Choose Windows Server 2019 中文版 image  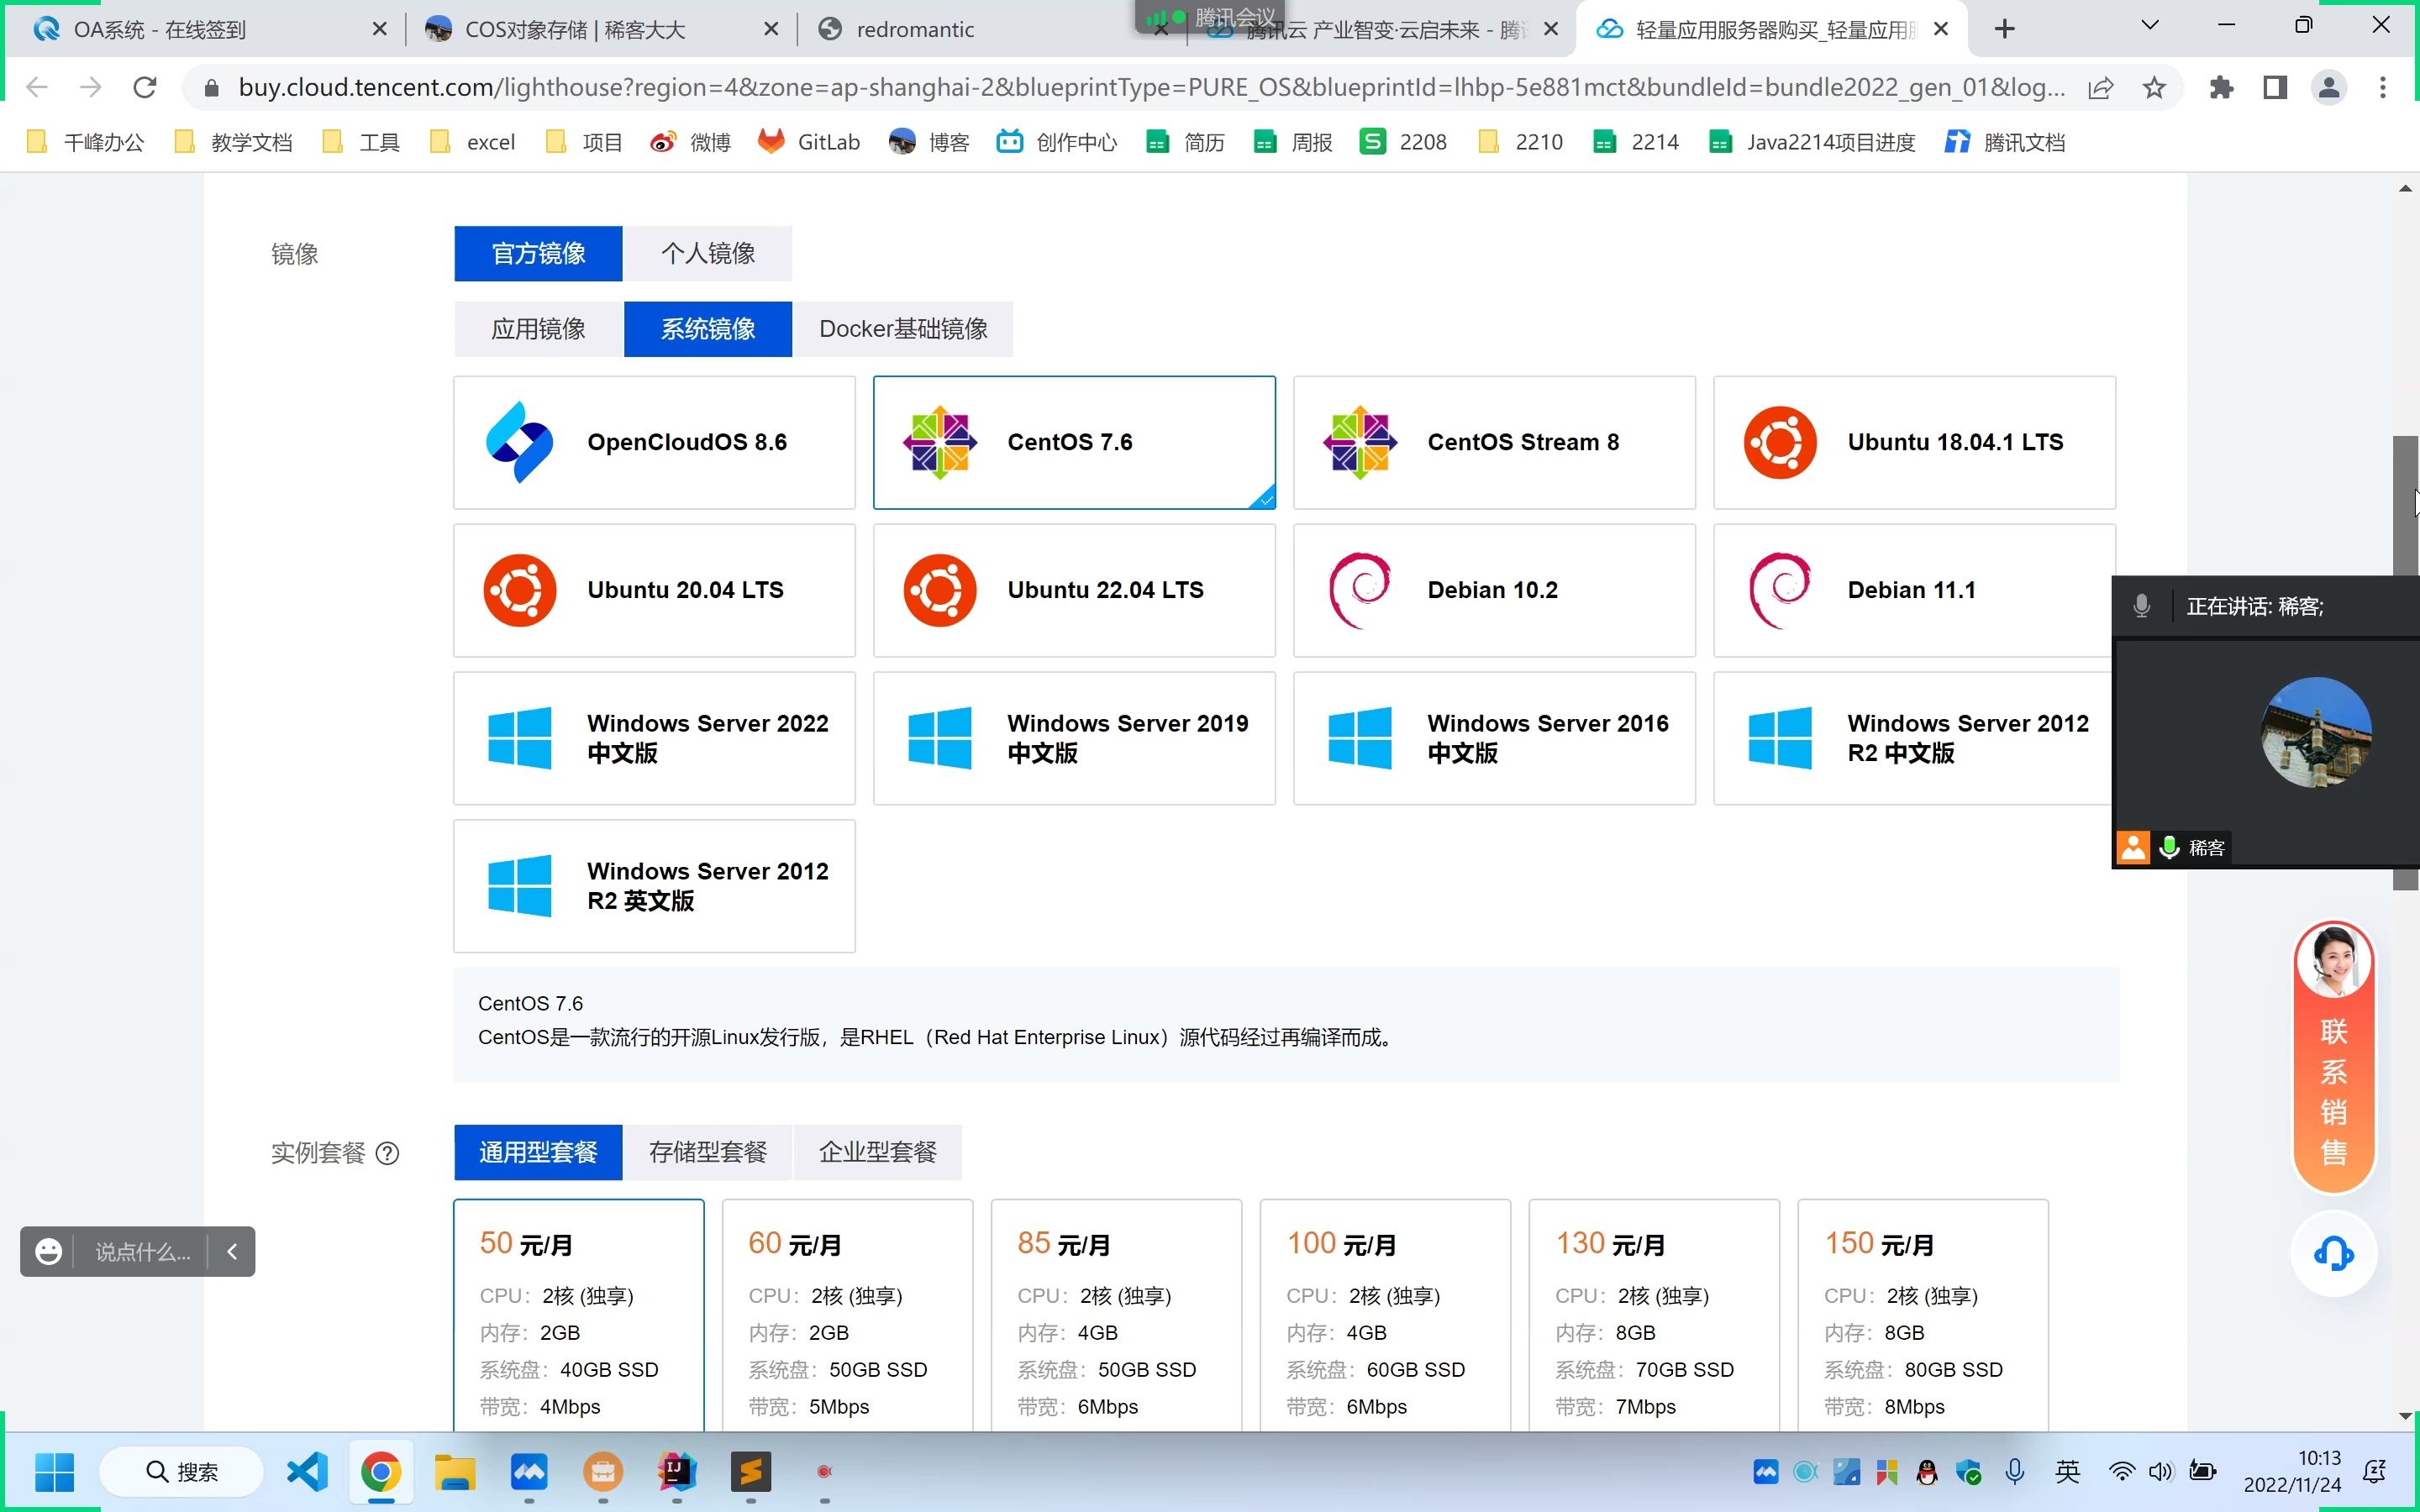tap(1074, 738)
